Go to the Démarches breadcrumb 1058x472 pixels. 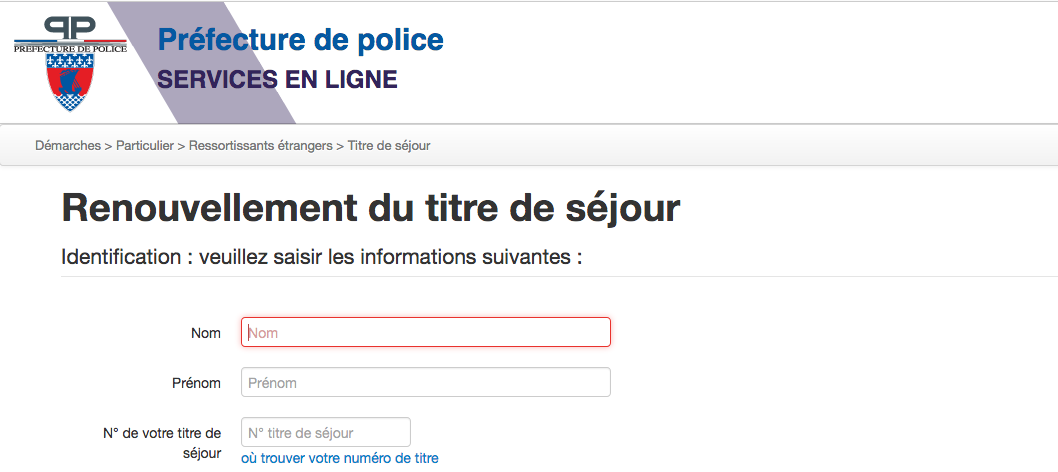(68, 146)
